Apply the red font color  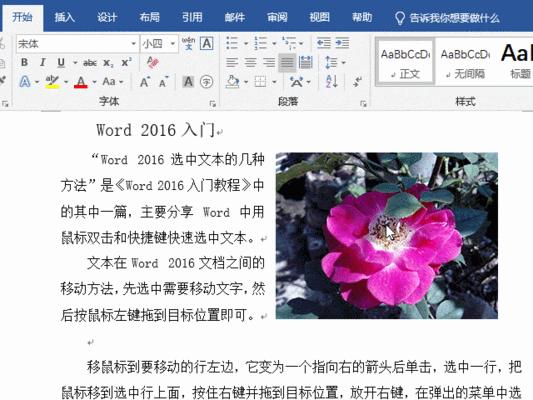[81, 82]
